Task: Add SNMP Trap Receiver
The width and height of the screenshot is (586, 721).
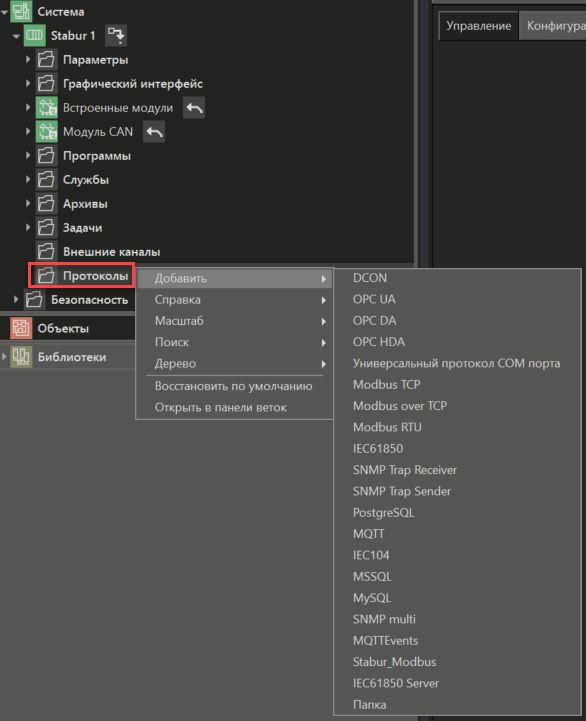Action: [x=457, y=470]
